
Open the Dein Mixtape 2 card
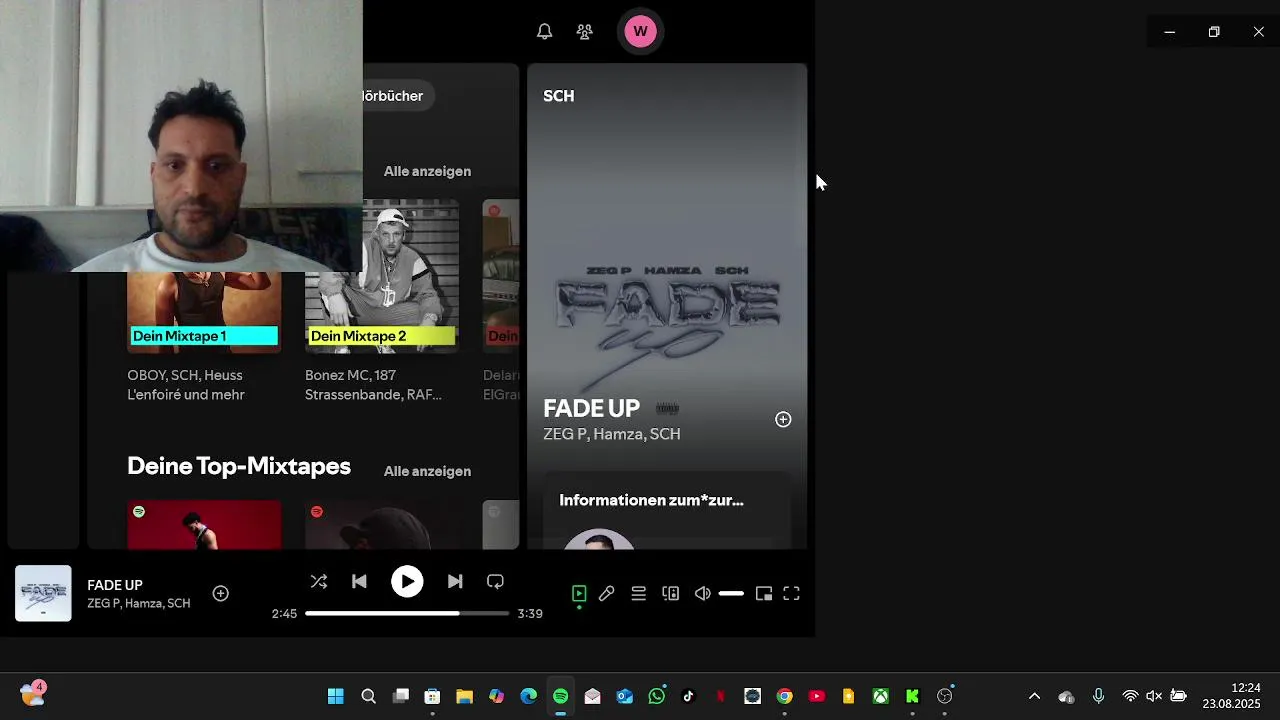point(382,302)
